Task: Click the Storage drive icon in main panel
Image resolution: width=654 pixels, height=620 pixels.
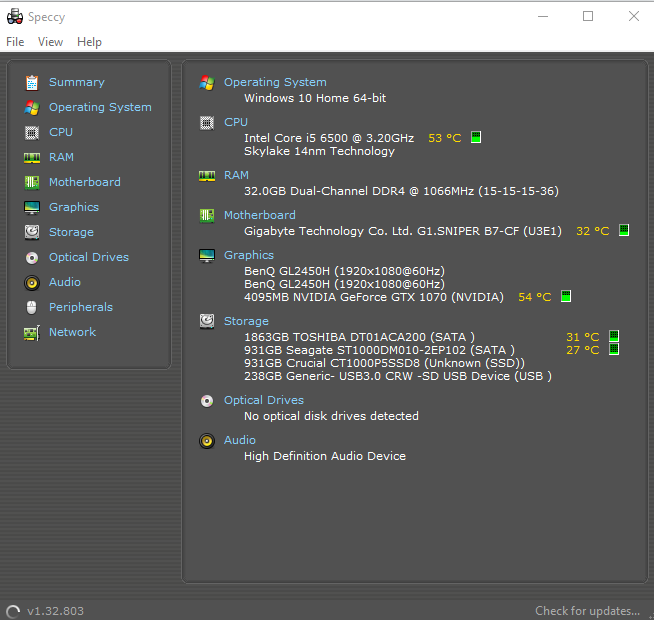Action: pyautogui.click(x=207, y=321)
